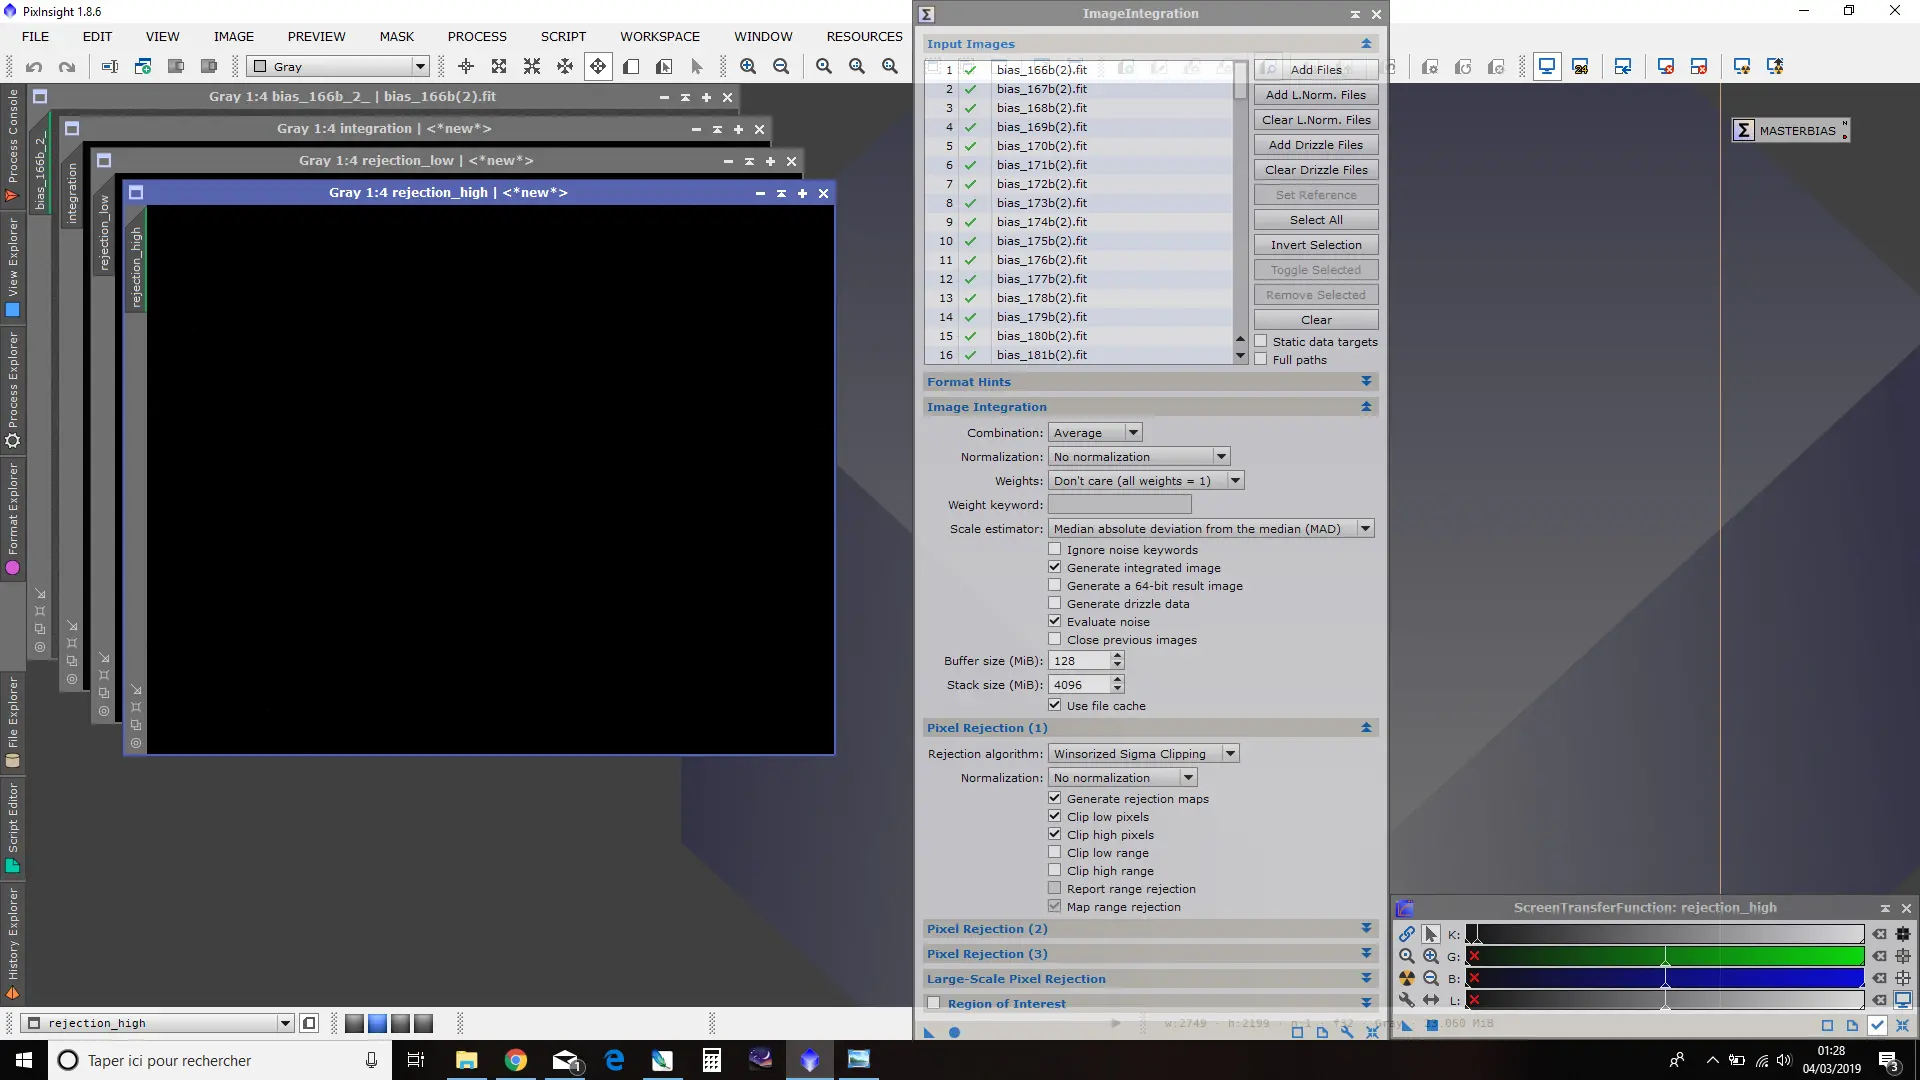Screen dimensions: 1920x1080
Task: Adjust the green G channel STF slider
Action: tap(1665, 956)
